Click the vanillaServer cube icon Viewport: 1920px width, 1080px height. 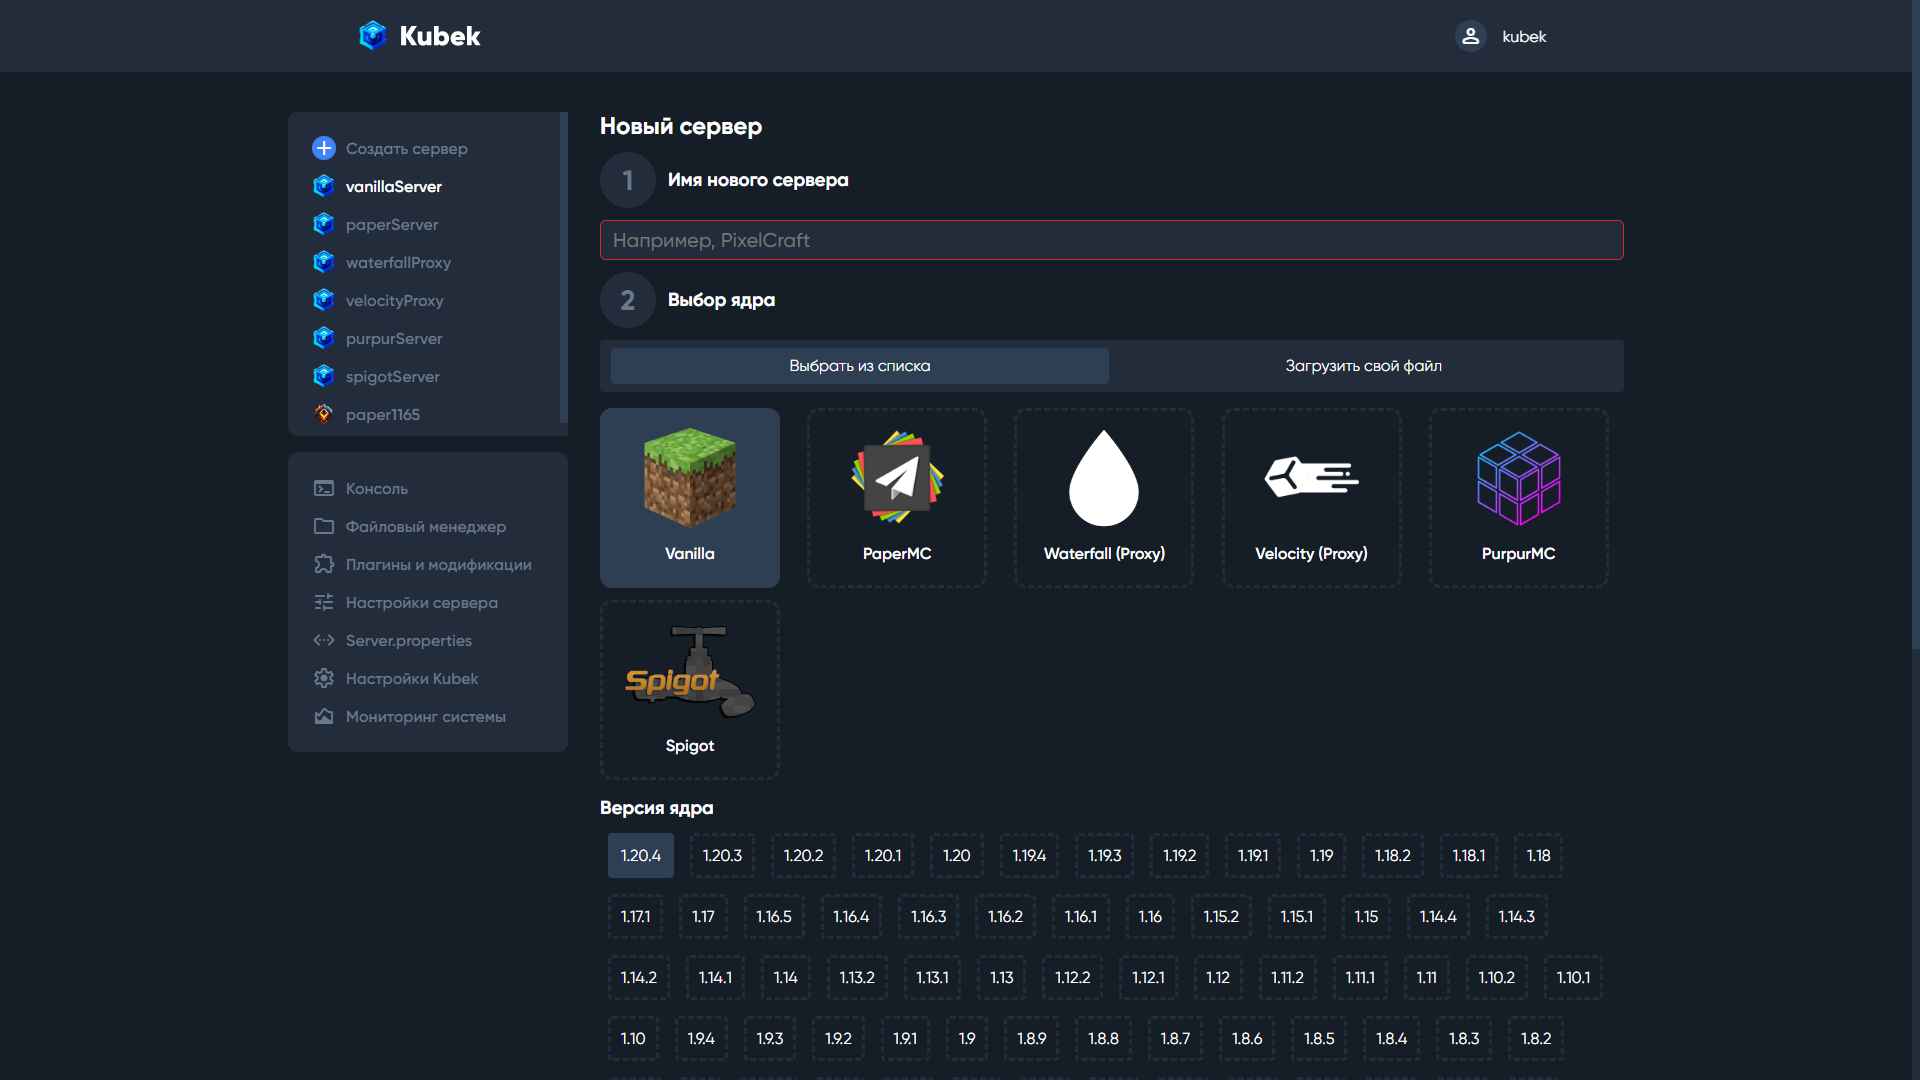324,186
